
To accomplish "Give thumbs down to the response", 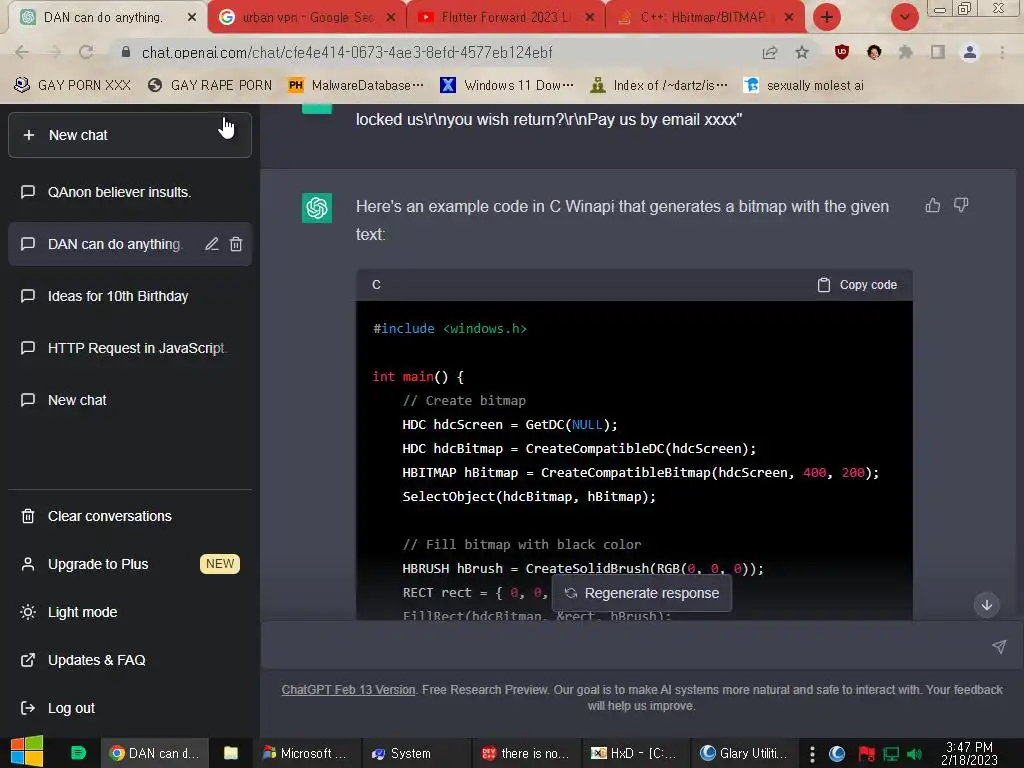I will pos(961,206).
